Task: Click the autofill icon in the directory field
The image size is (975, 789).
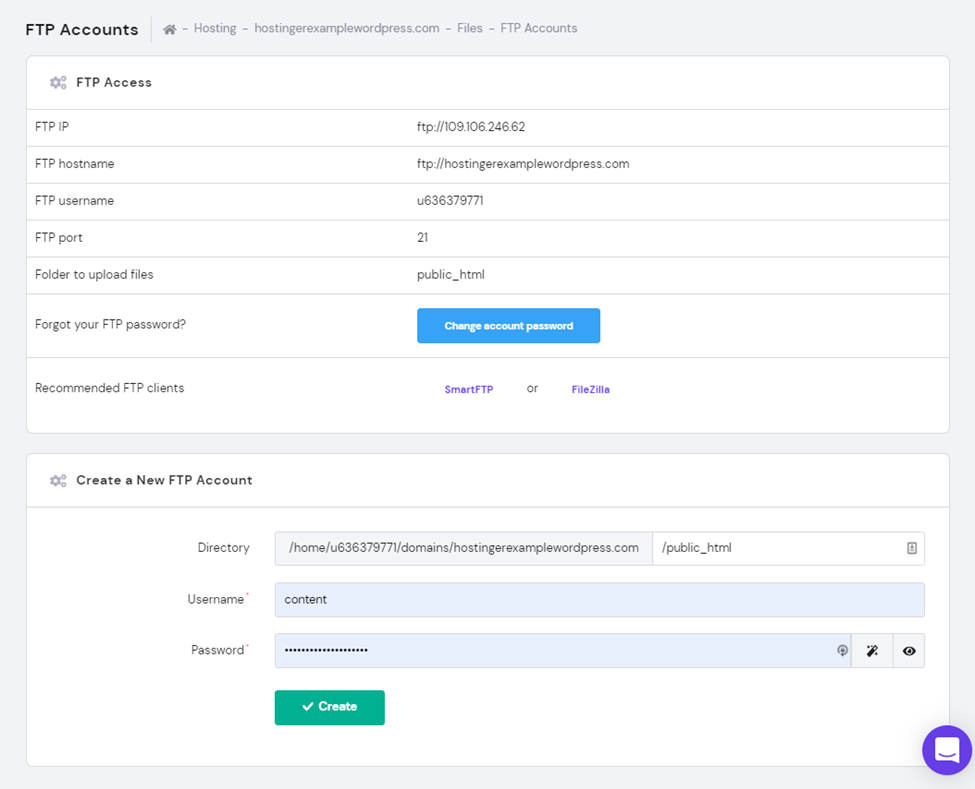Action: 911,548
